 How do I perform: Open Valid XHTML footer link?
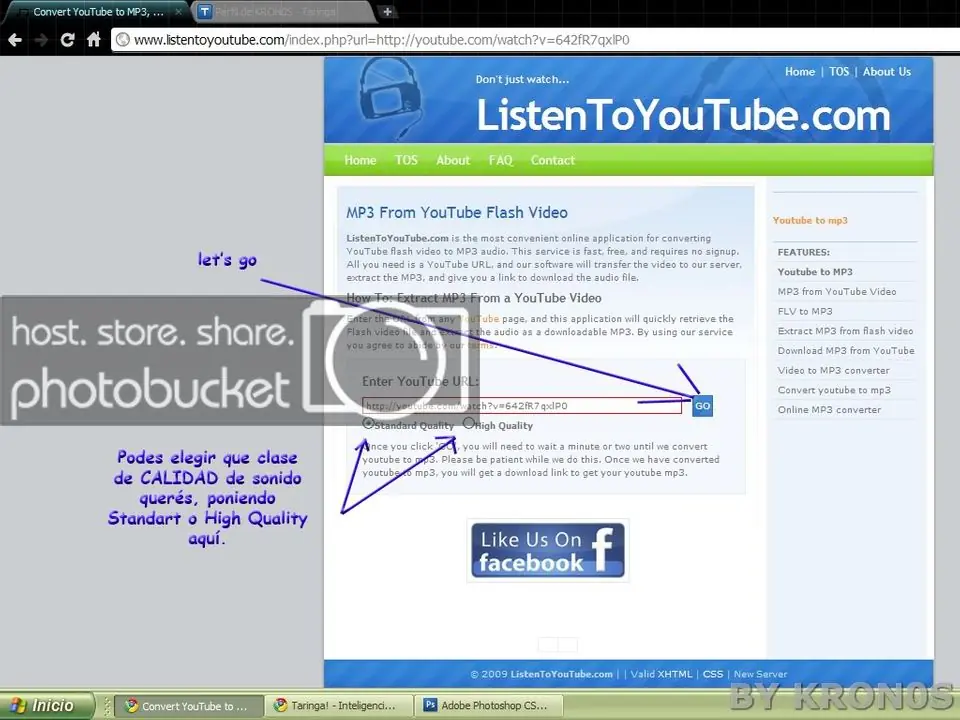661,674
